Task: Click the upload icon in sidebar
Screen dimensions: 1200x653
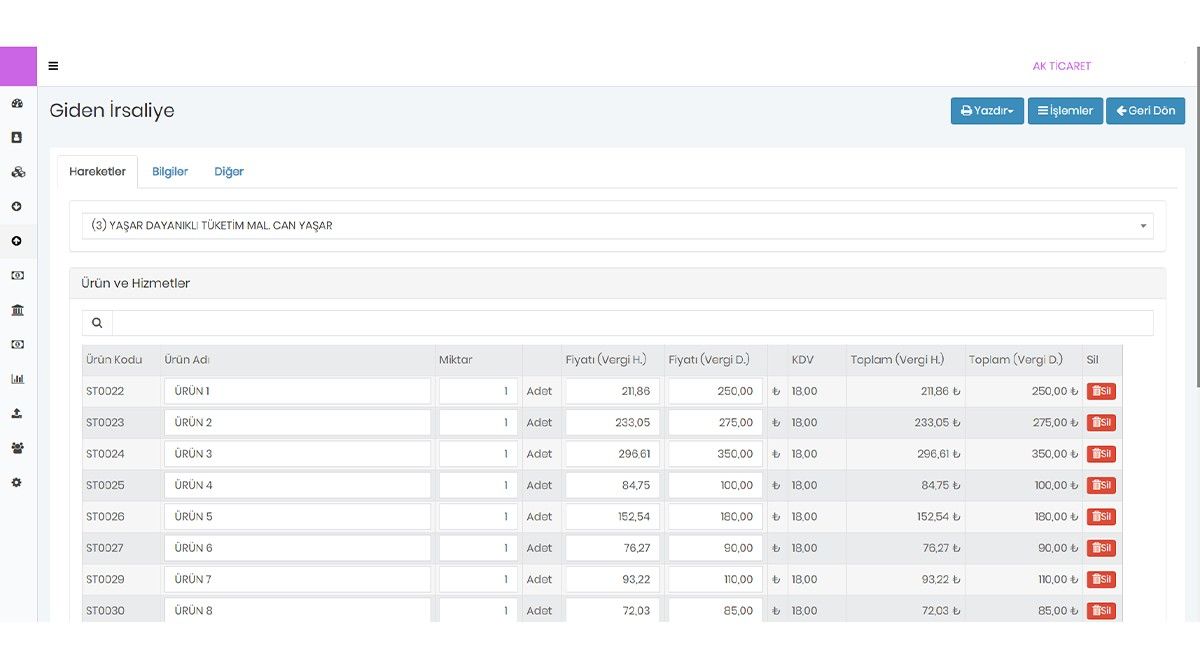Action: (x=17, y=413)
